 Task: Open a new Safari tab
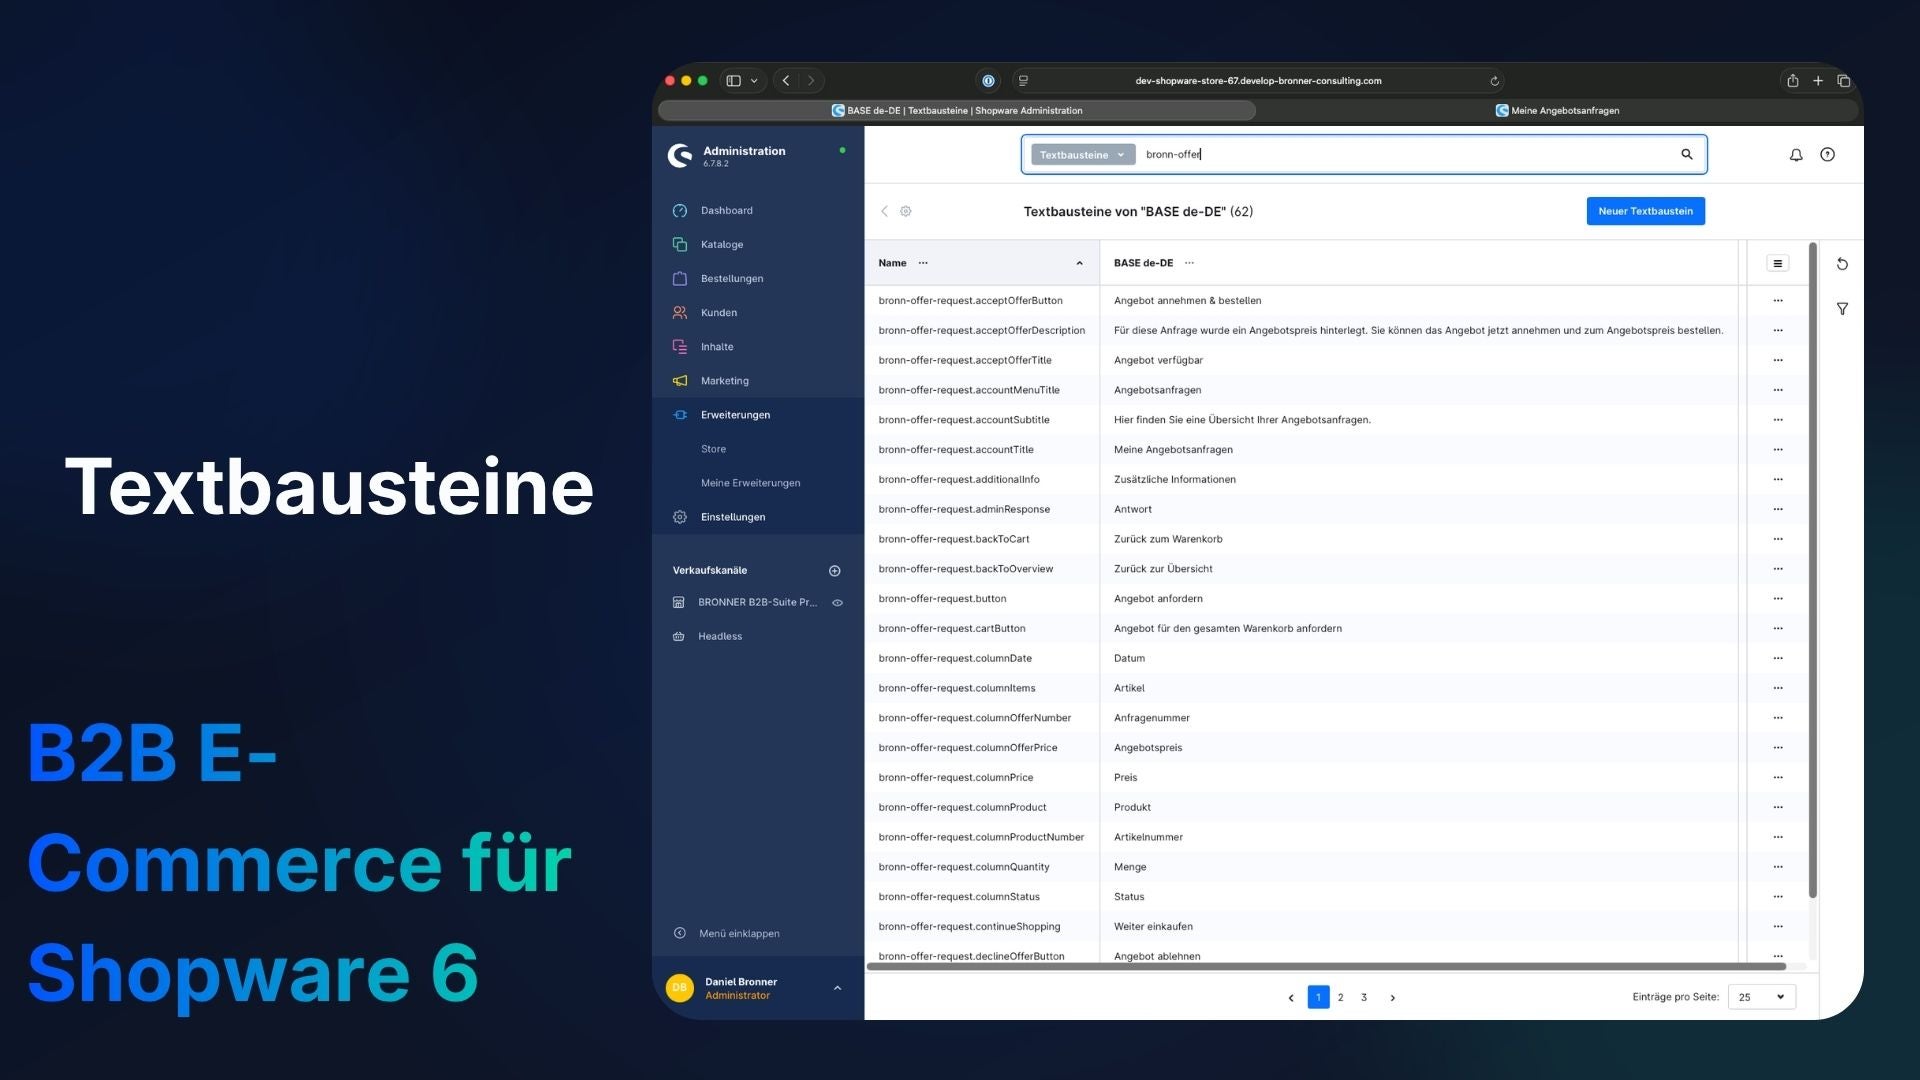point(1818,81)
